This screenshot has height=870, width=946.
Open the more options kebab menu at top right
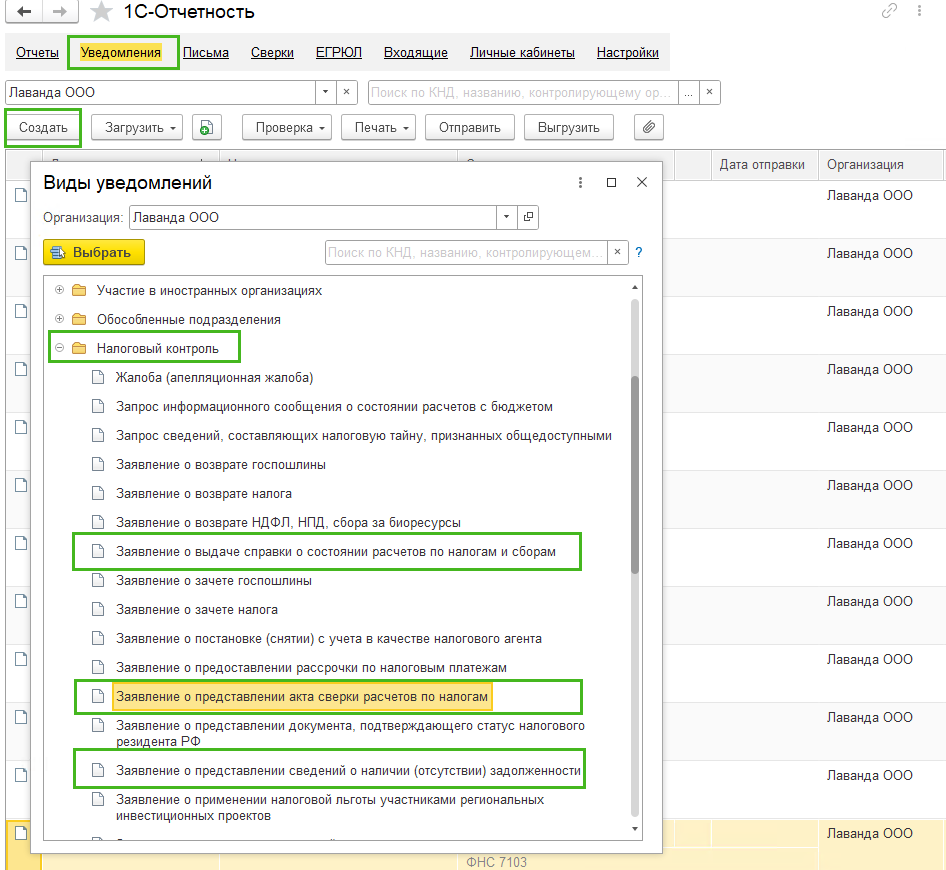(919, 11)
